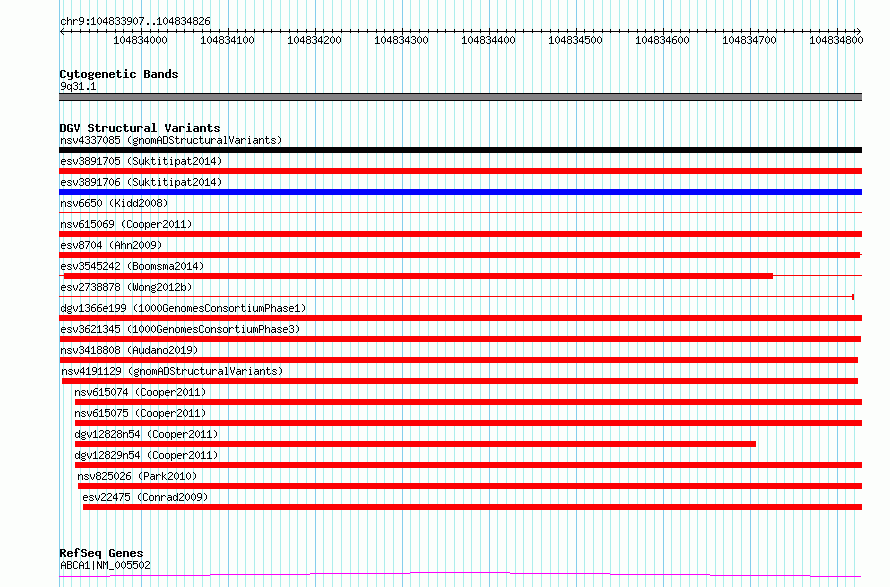
Task: Click ruler position 104834000
Action: (x=140, y=40)
